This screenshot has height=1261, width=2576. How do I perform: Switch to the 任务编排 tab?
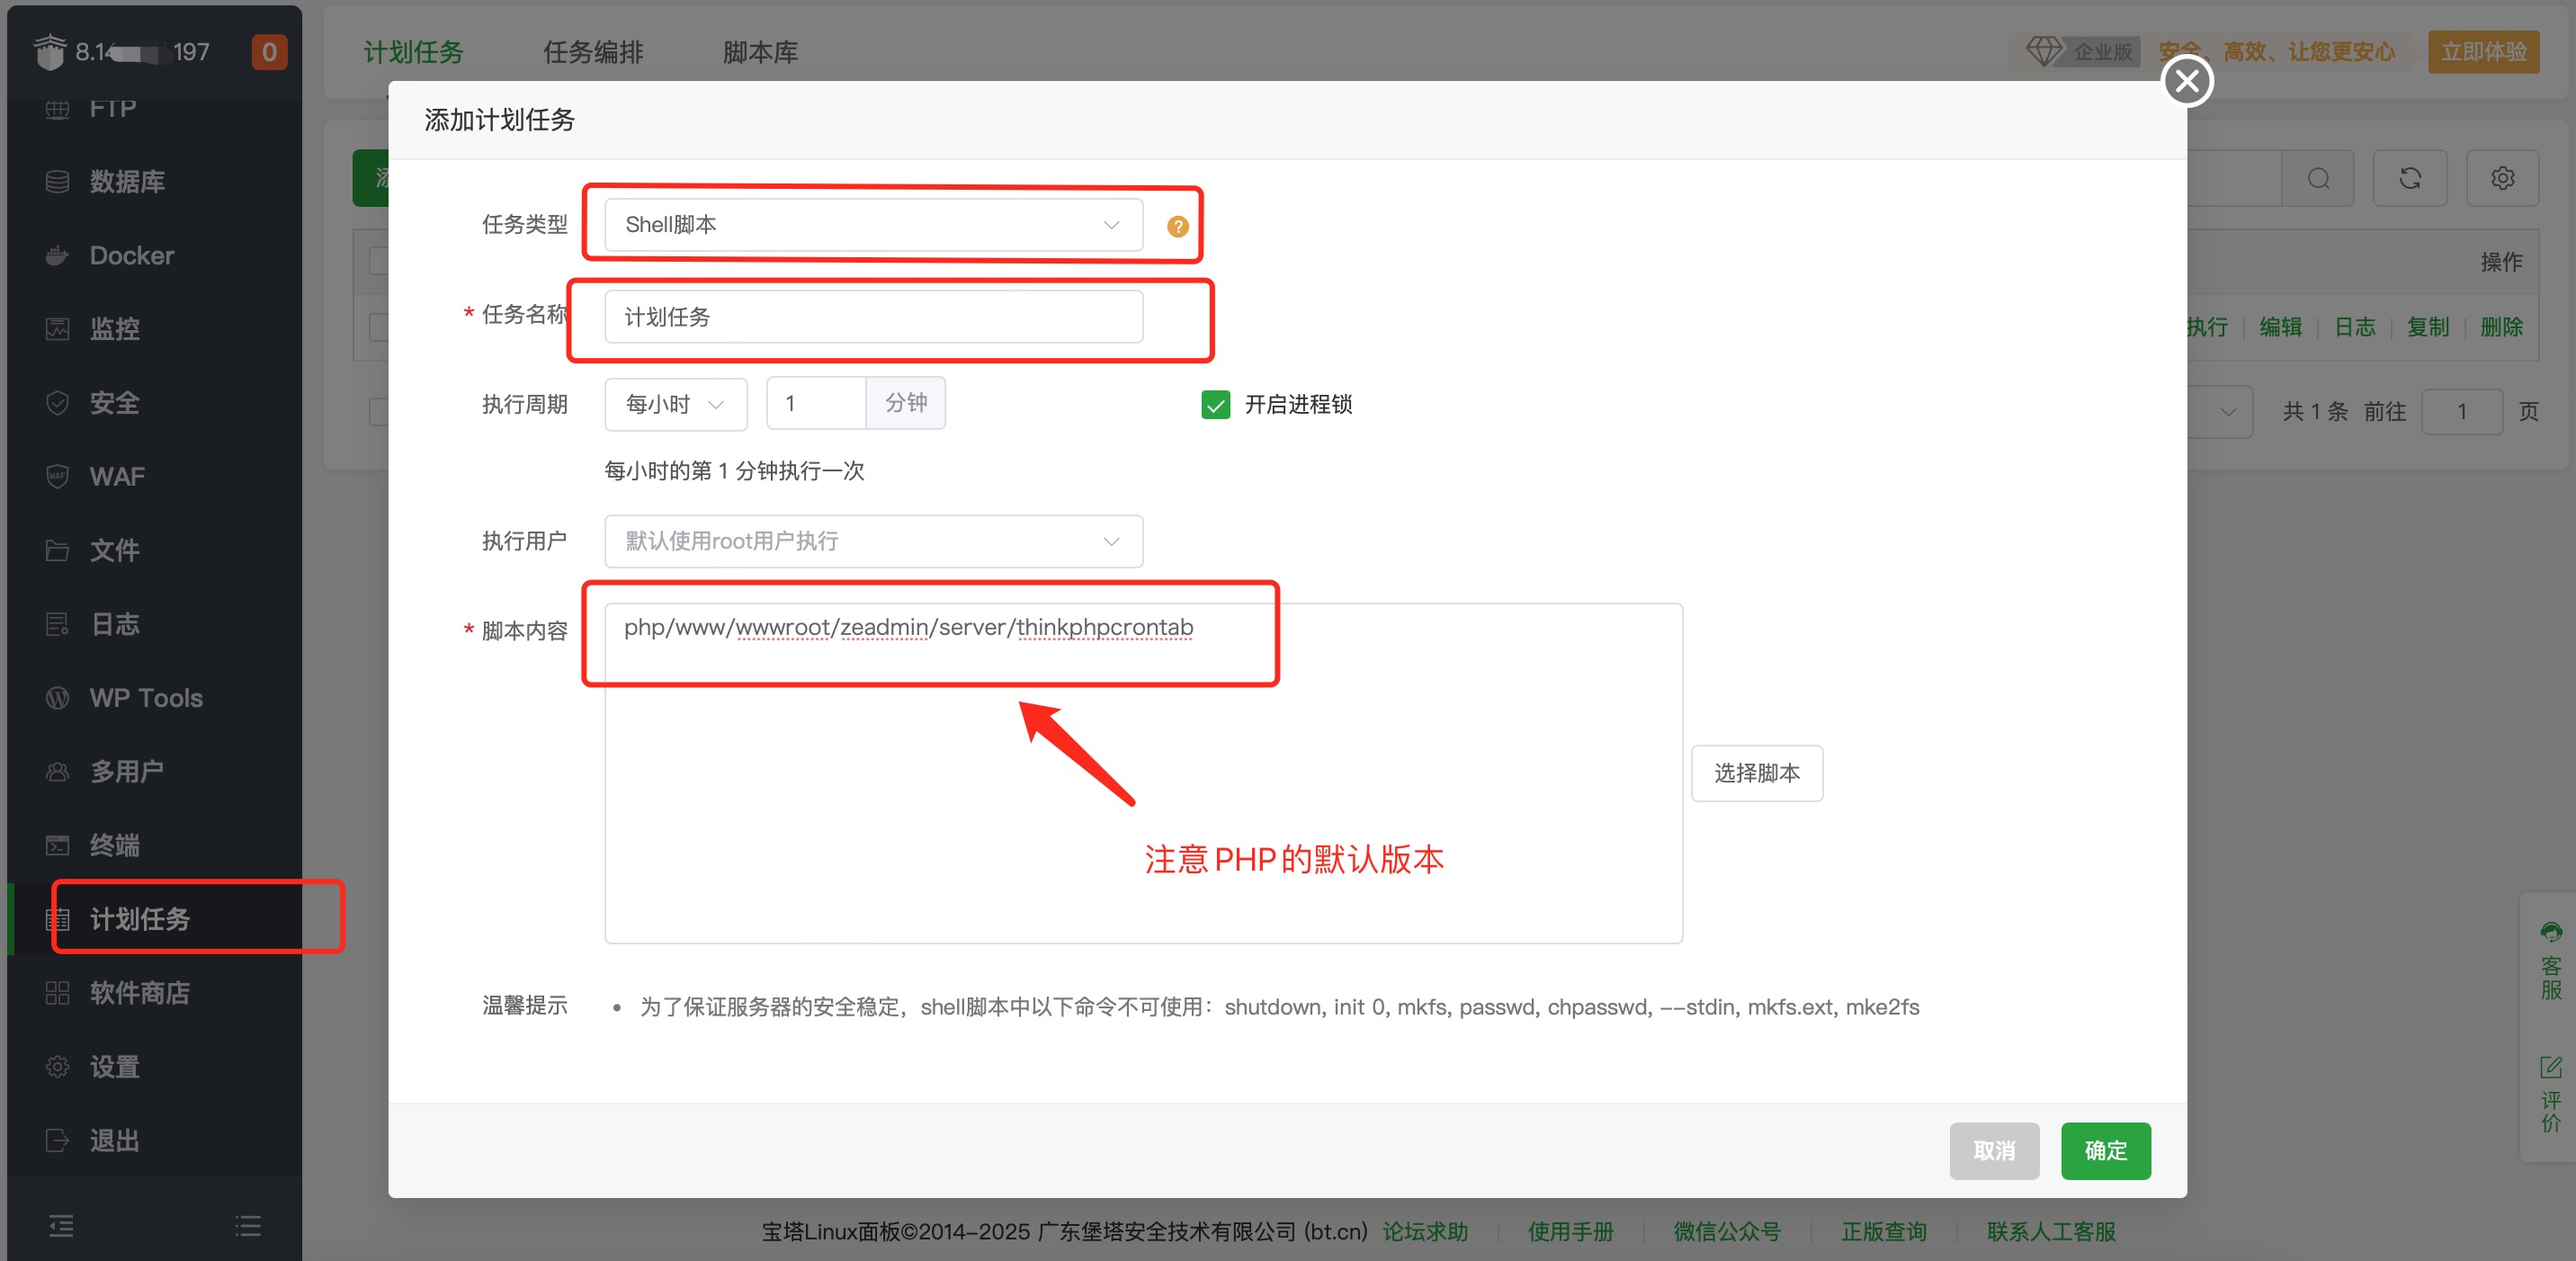tap(593, 52)
